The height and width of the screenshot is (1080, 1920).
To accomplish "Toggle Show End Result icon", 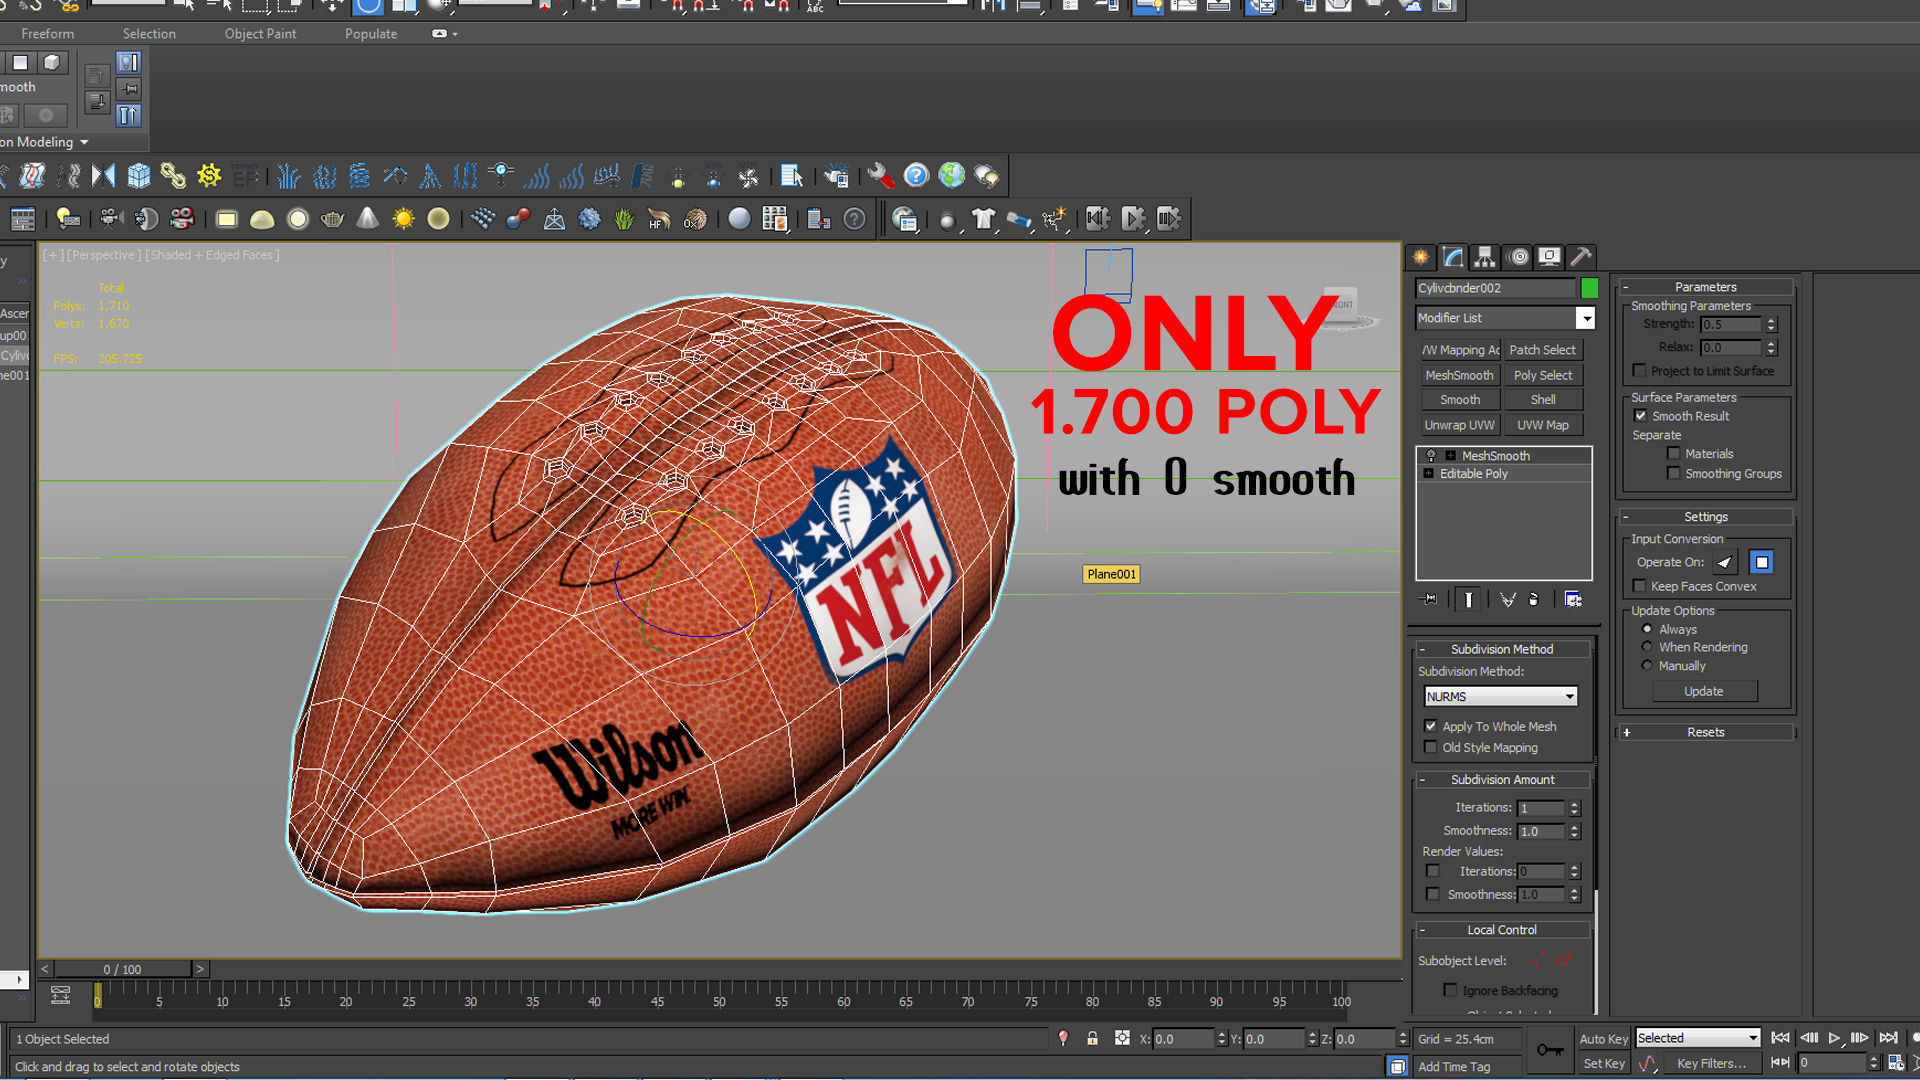I will pyautogui.click(x=1468, y=599).
